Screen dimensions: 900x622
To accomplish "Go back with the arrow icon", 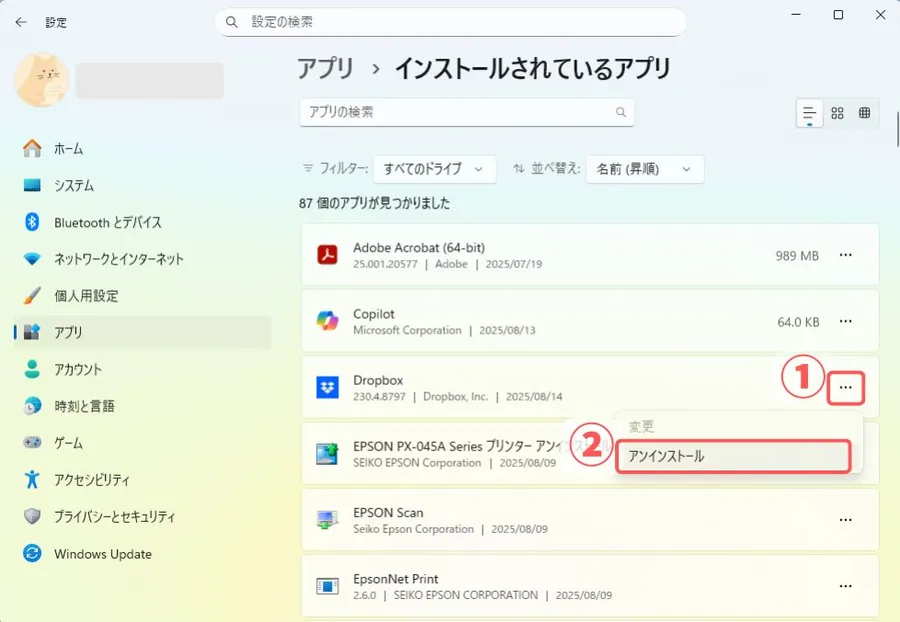I will (21, 22).
